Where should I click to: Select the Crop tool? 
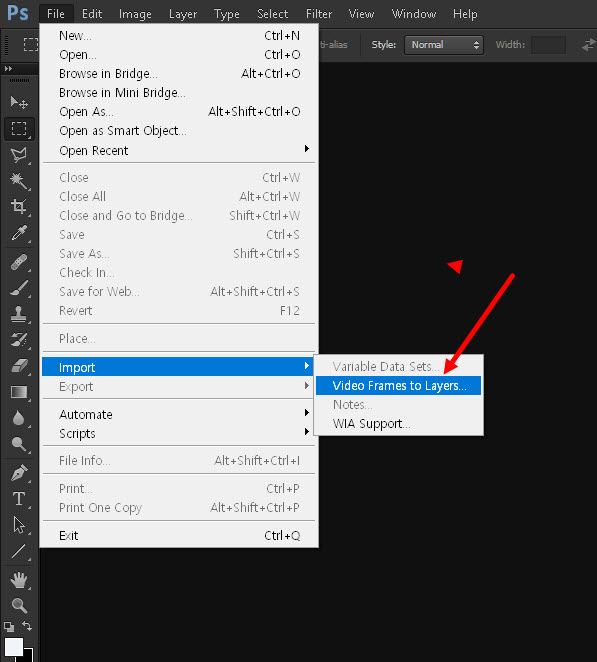(19, 206)
